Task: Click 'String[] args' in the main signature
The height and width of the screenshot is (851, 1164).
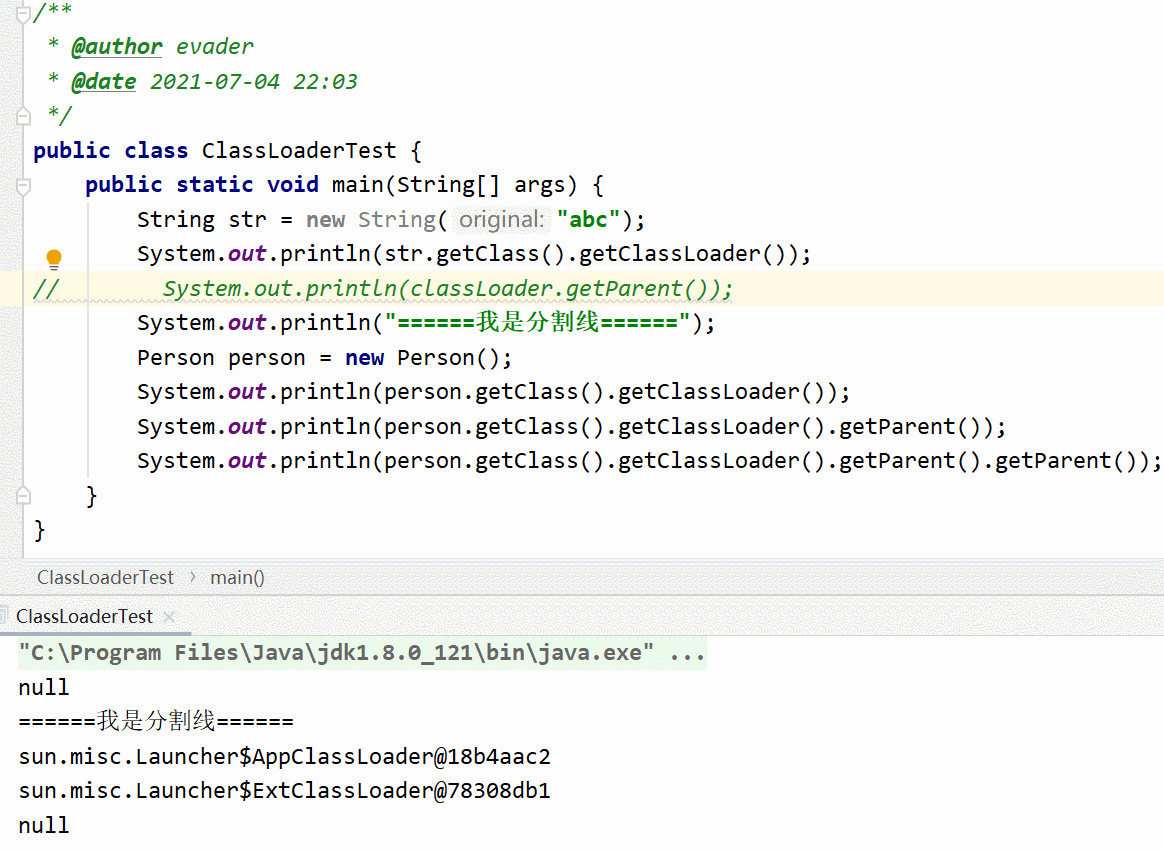Action: (486, 185)
